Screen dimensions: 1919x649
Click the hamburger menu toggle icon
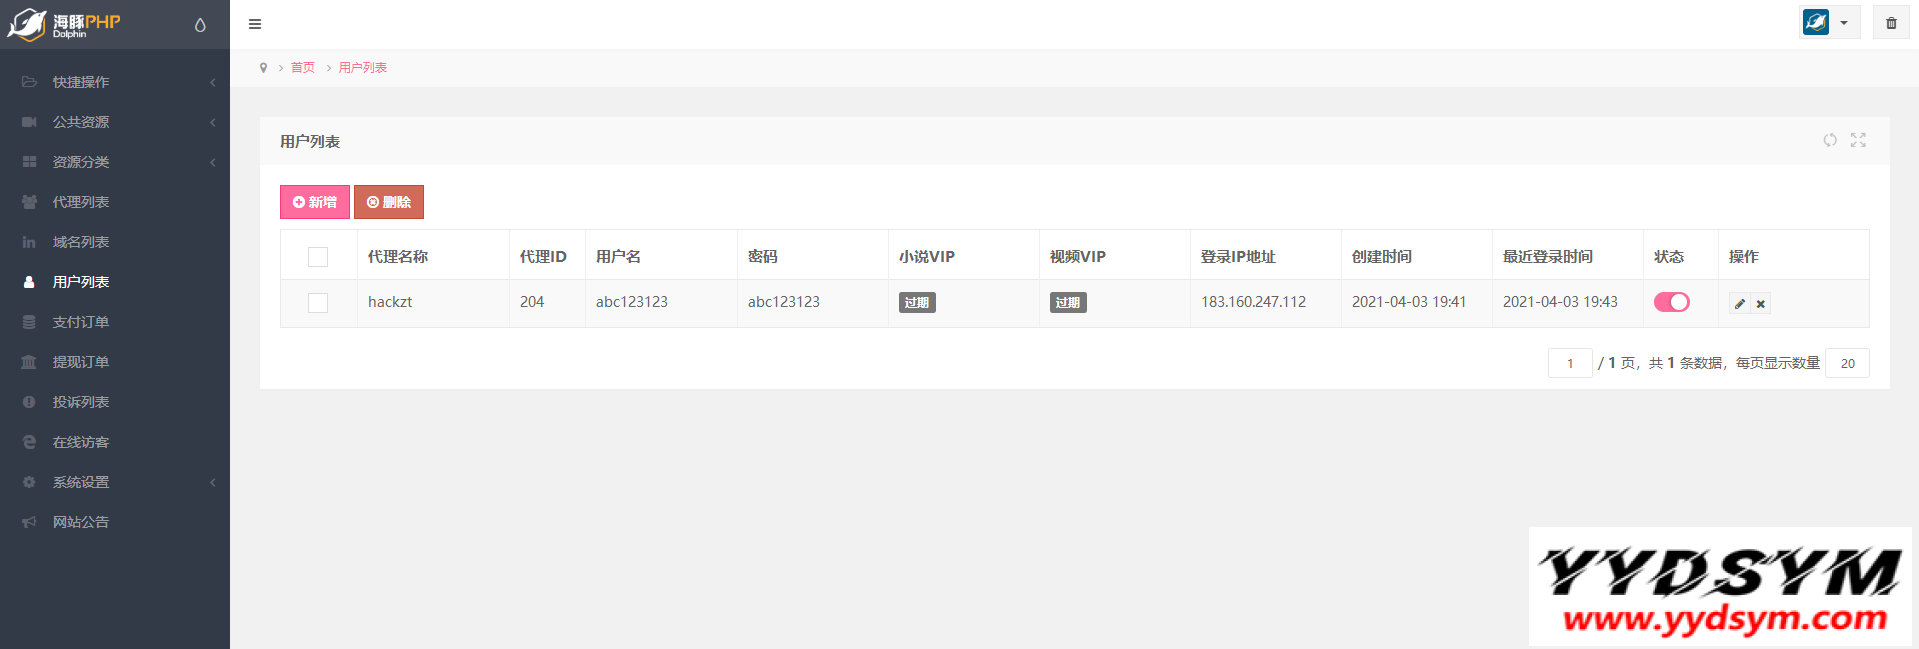[x=255, y=24]
